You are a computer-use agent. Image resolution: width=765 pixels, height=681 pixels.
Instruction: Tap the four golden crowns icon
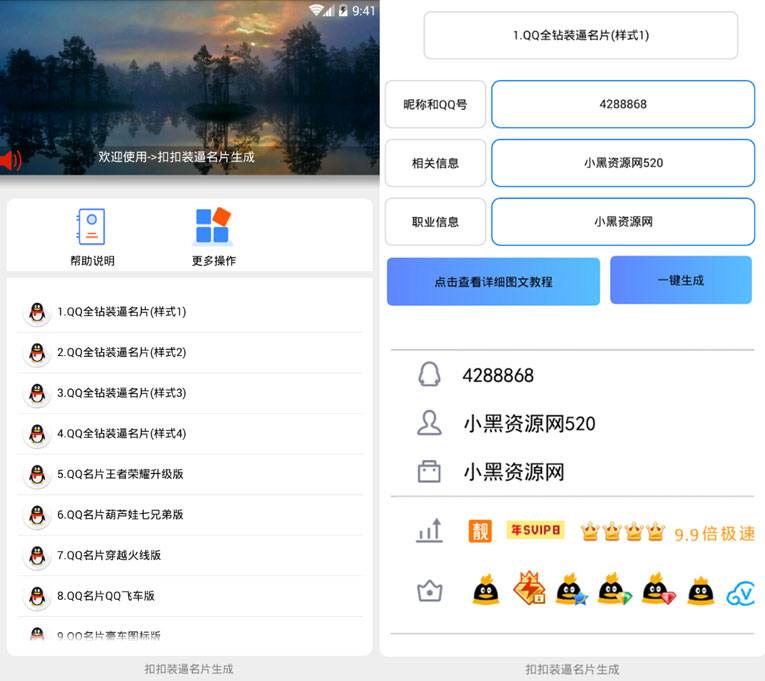[x=622, y=532]
